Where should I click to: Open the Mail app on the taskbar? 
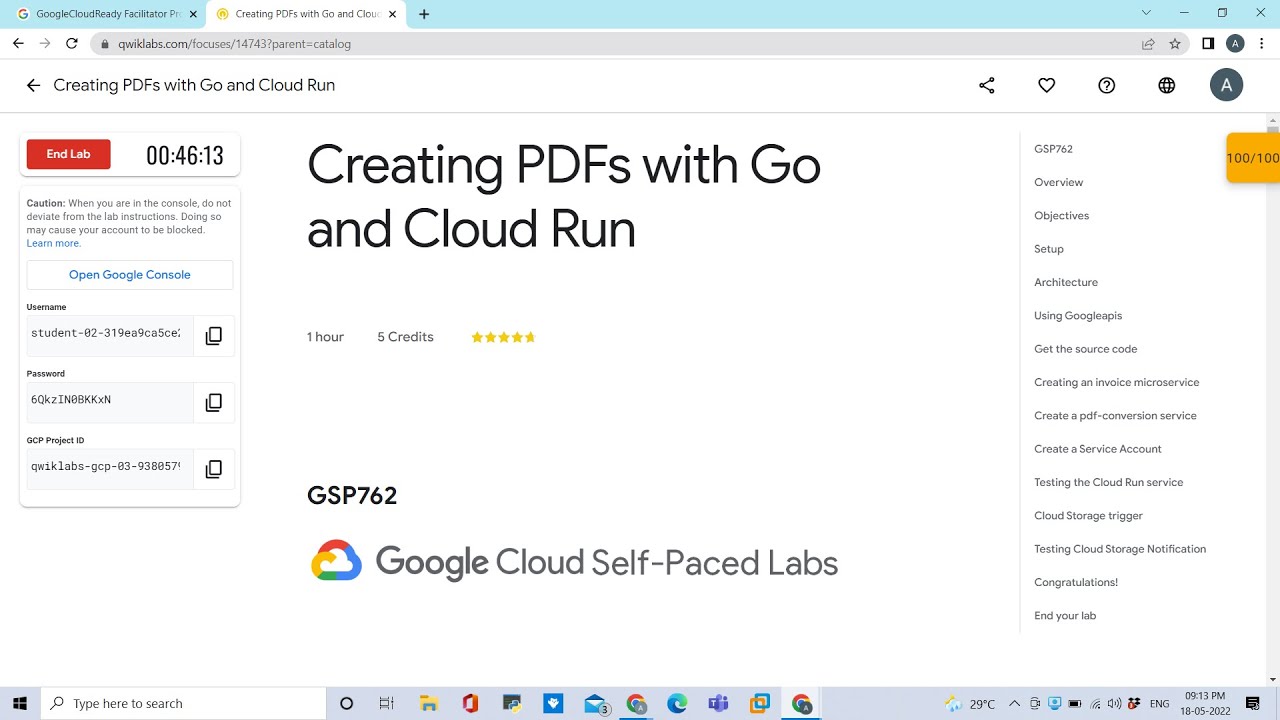(x=596, y=704)
